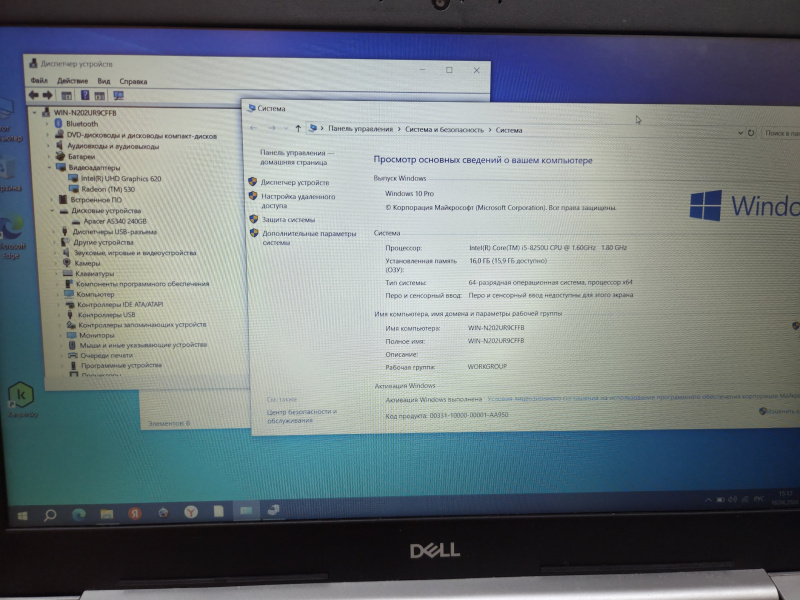
Task: Select Intel(R) UHD Graphics 620 device
Action: [113, 177]
